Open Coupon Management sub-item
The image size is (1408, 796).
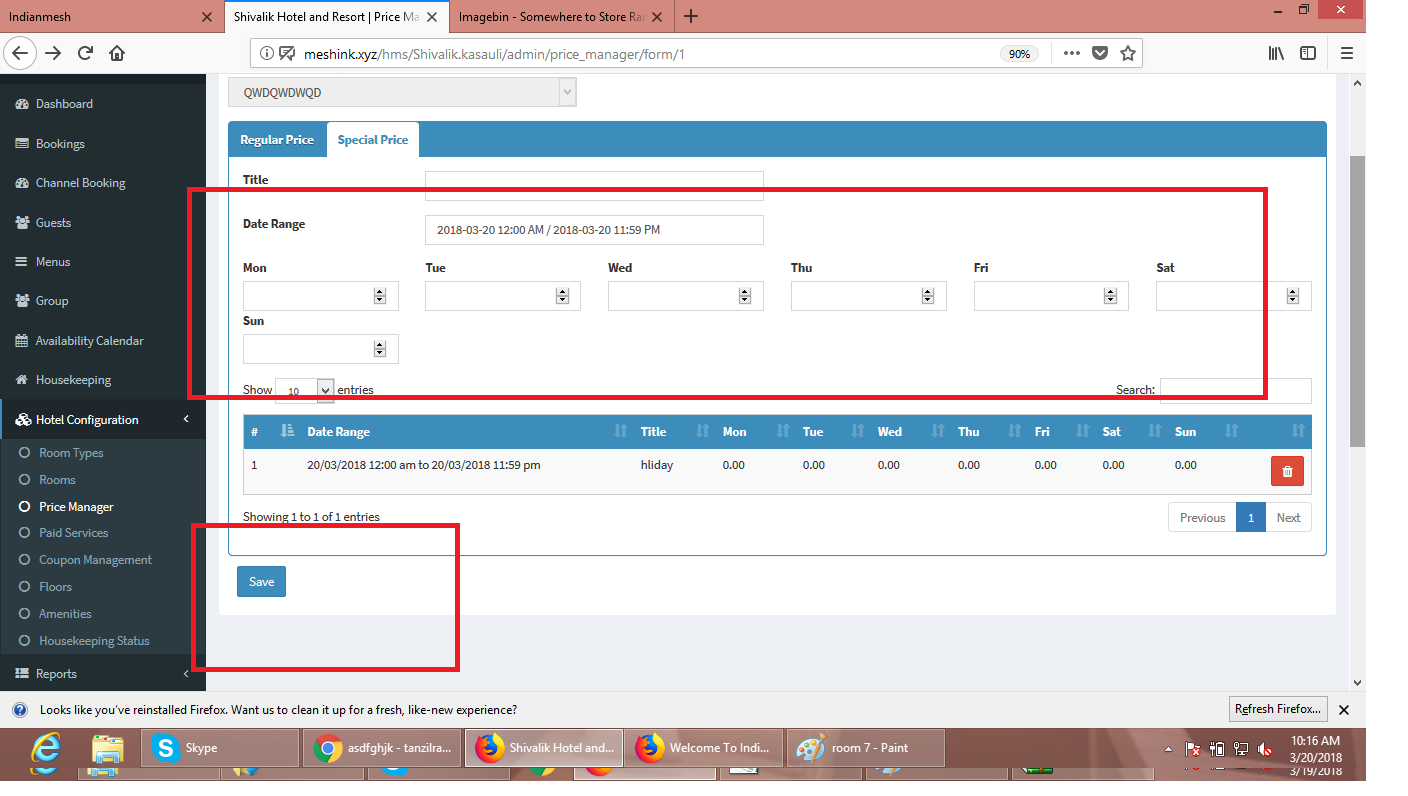click(95, 560)
